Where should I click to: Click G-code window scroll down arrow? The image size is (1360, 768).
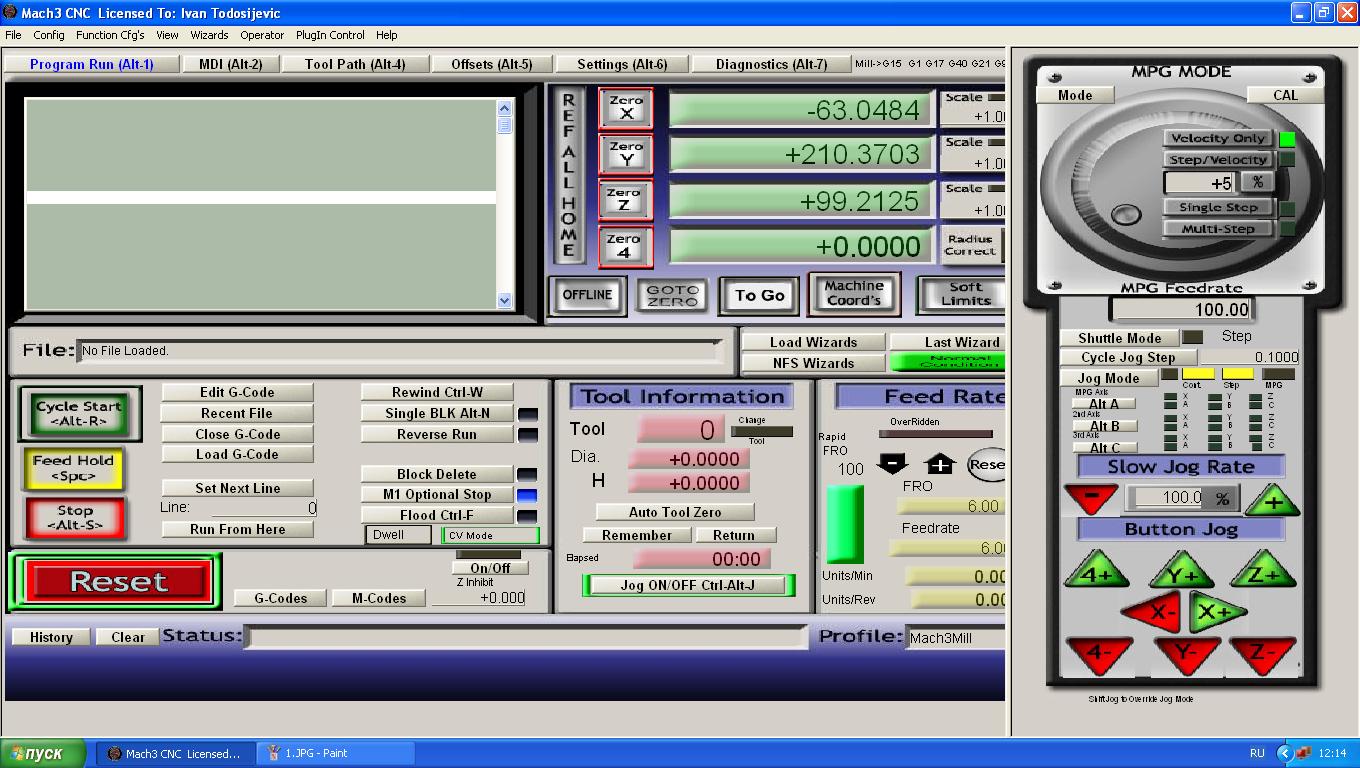[x=504, y=300]
